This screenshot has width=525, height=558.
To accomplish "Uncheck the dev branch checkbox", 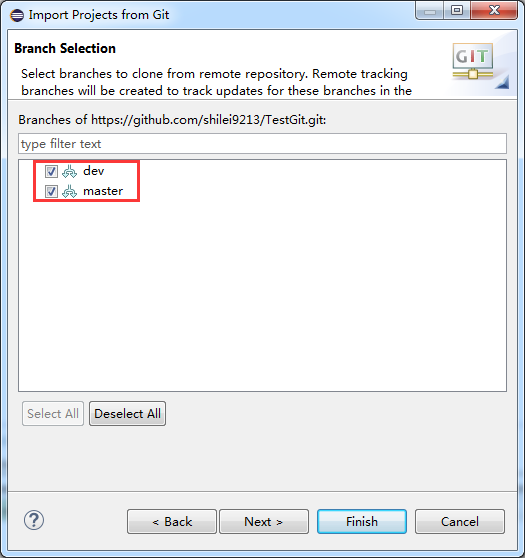I will 51,172.
